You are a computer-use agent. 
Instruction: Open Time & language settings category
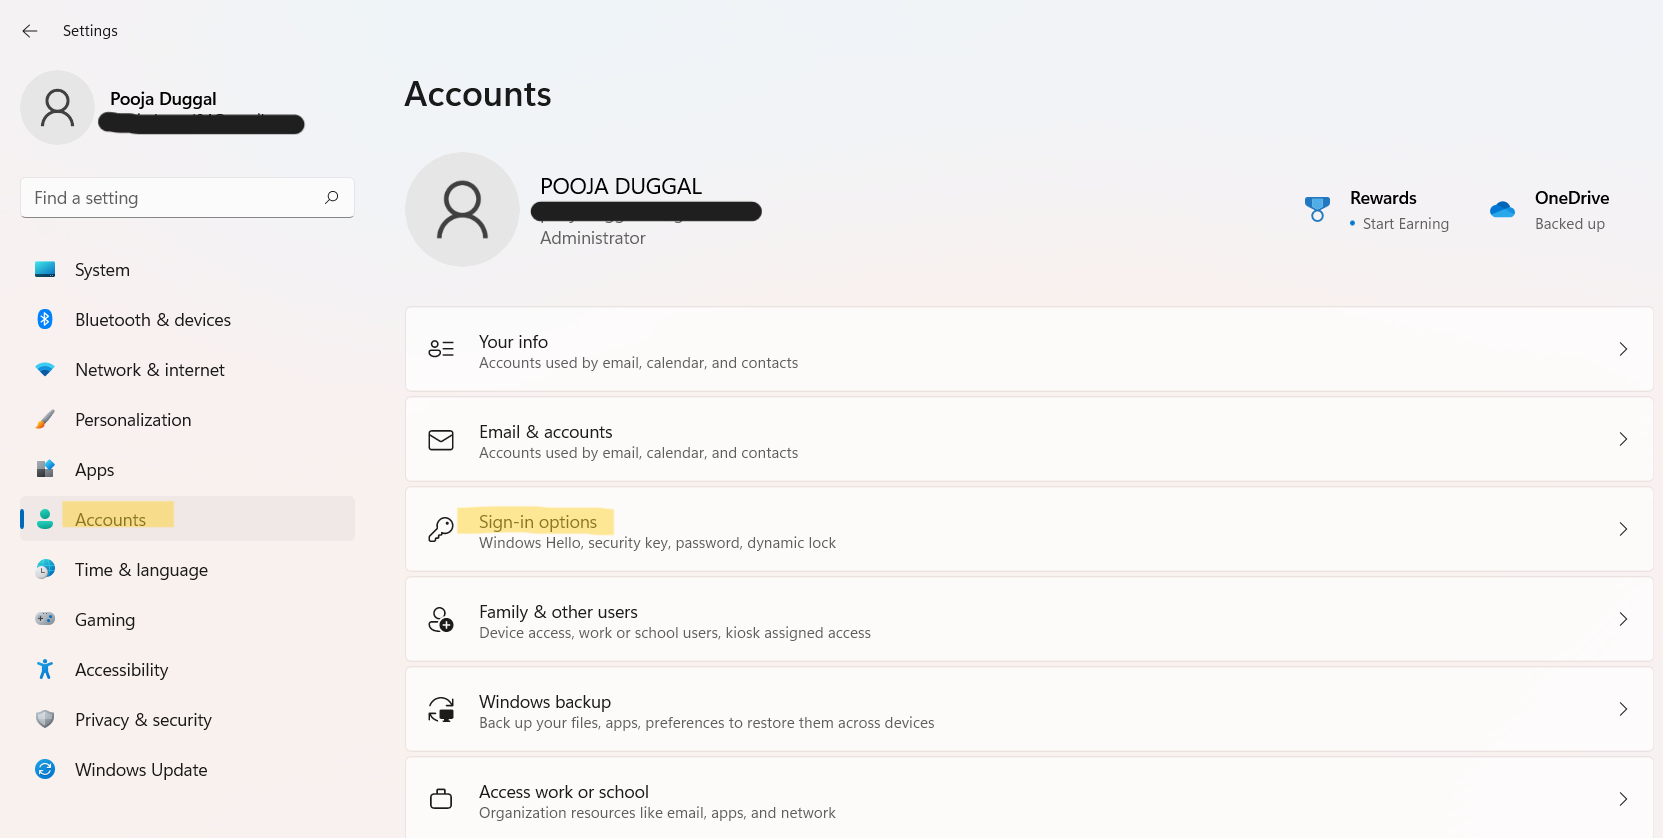click(141, 570)
